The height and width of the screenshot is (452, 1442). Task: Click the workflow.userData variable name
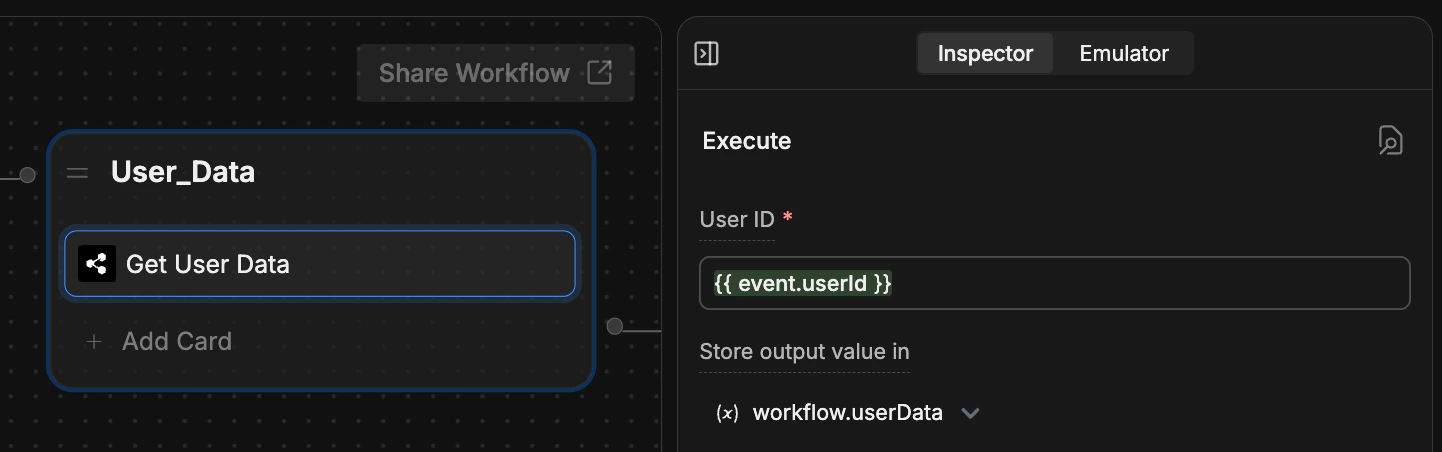tap(848, 412)
